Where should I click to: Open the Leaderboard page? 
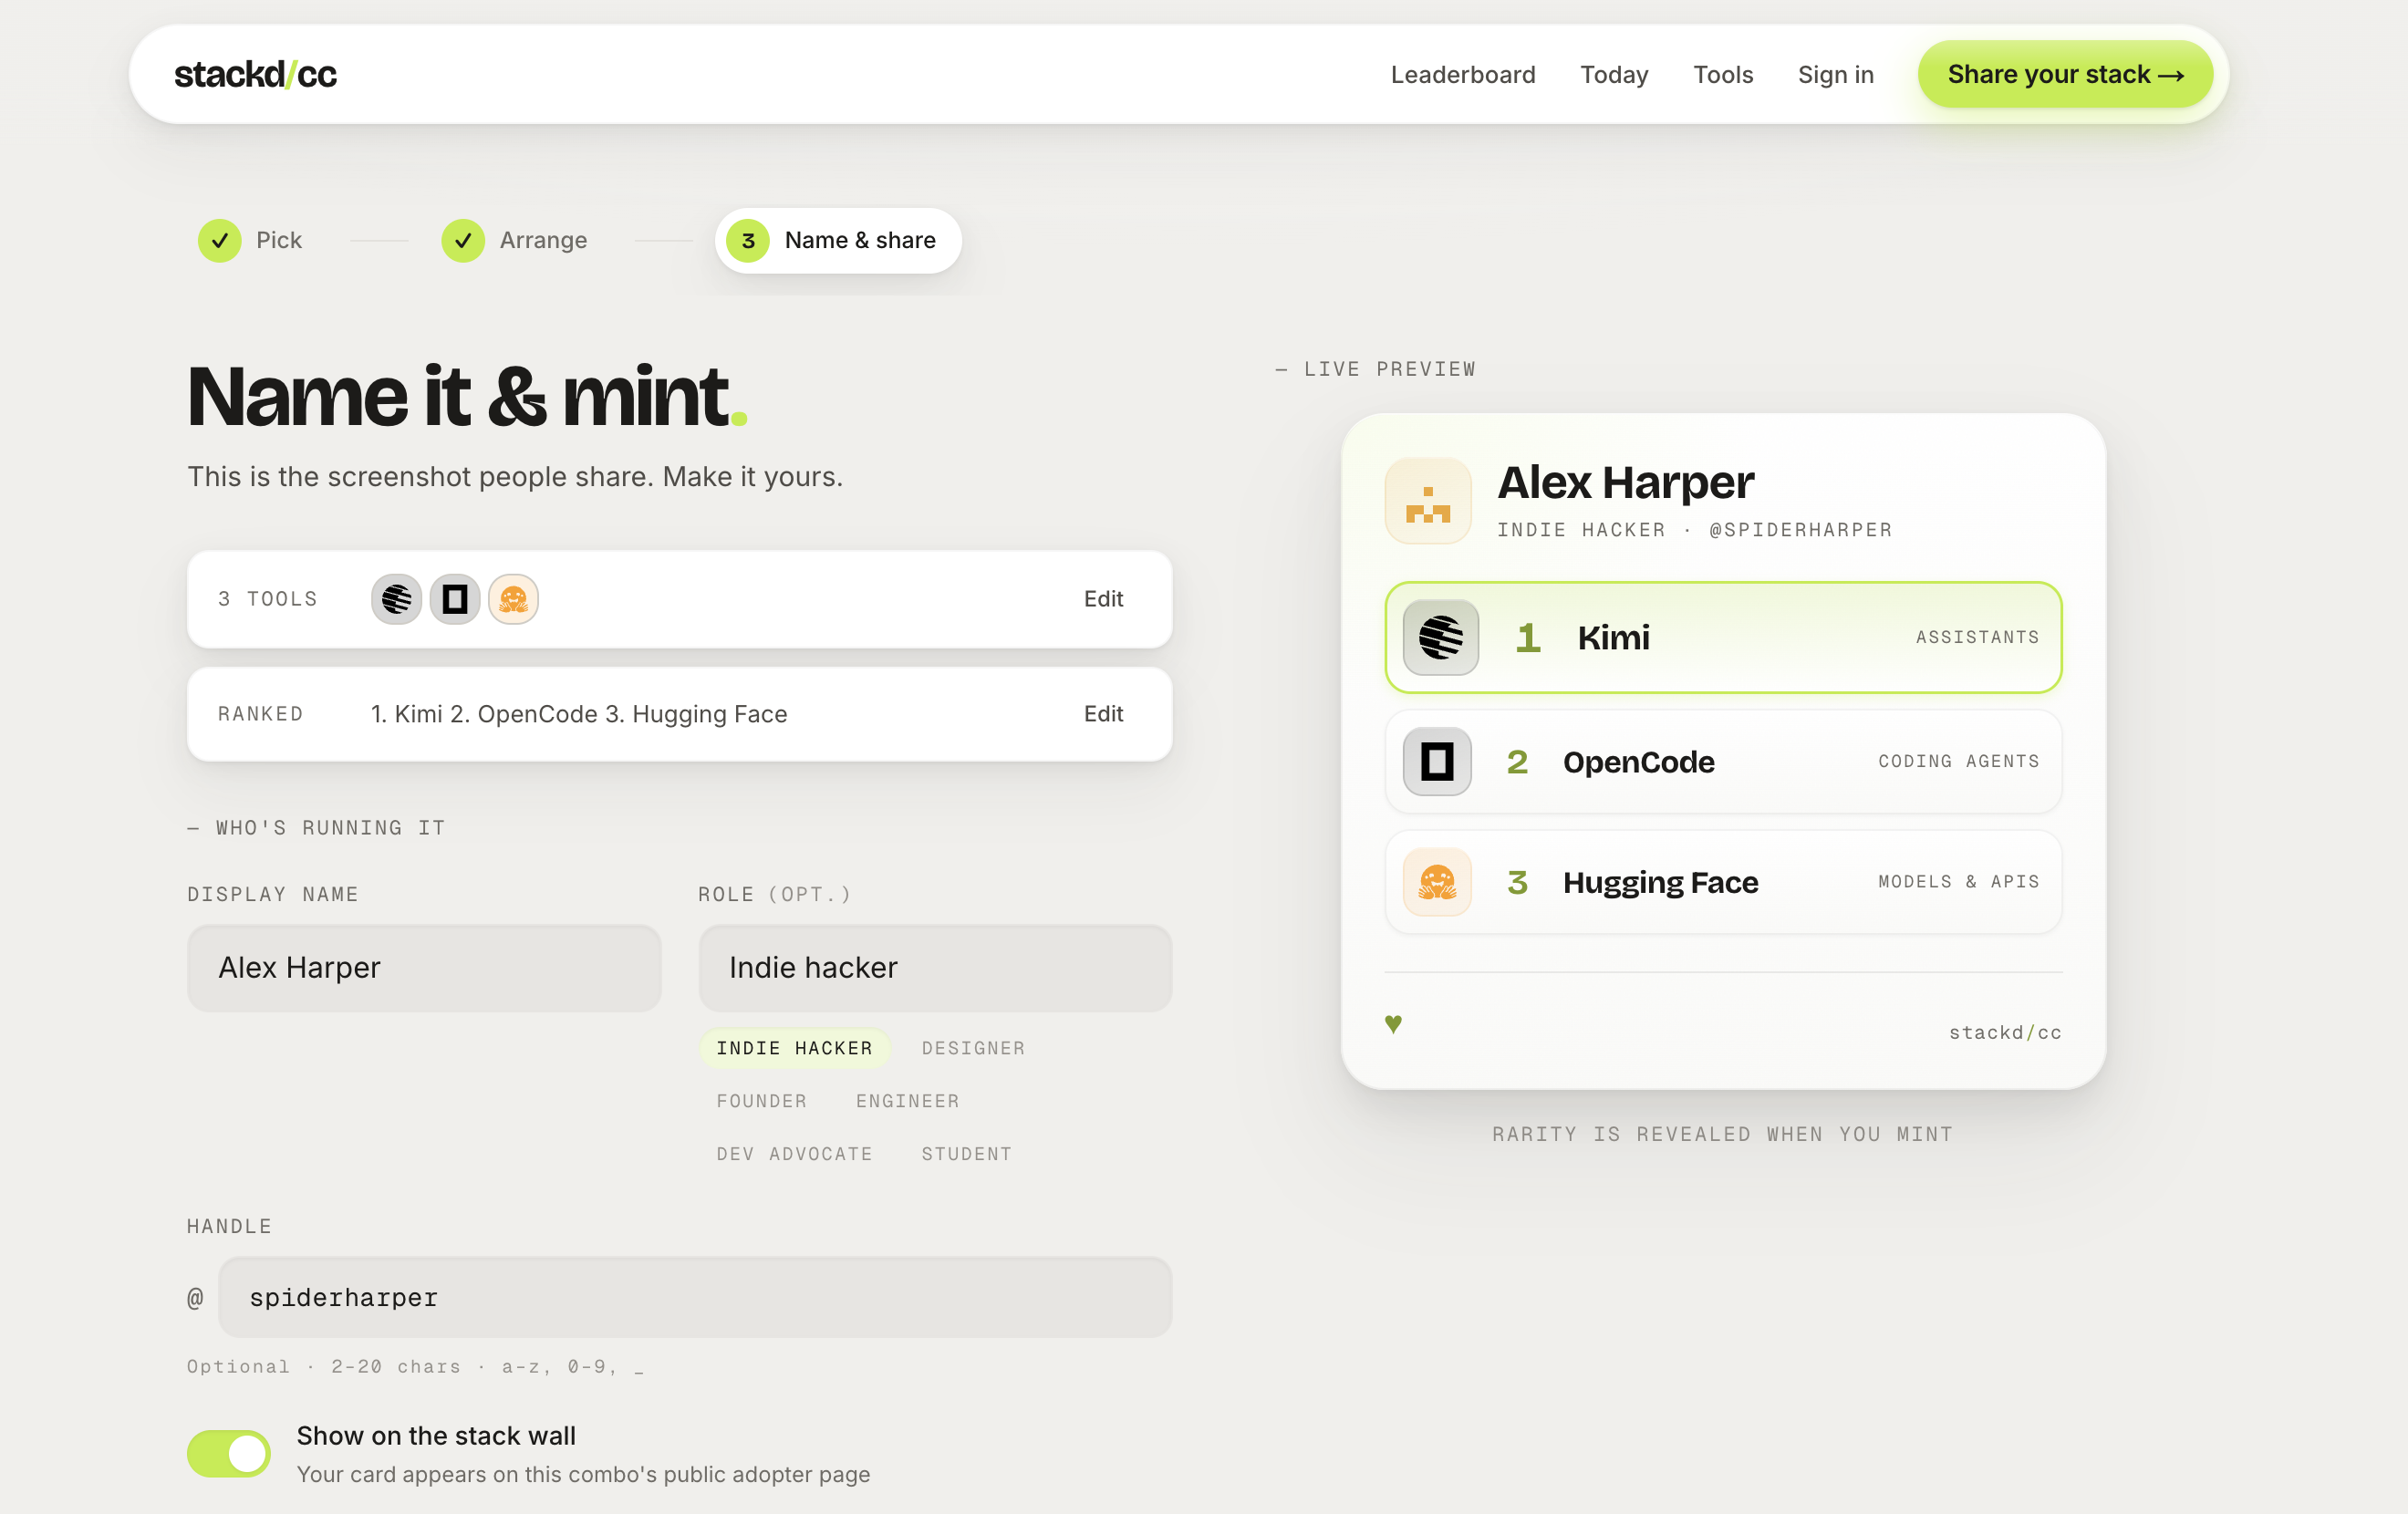pyautogui.click(x=1462, y=74)
